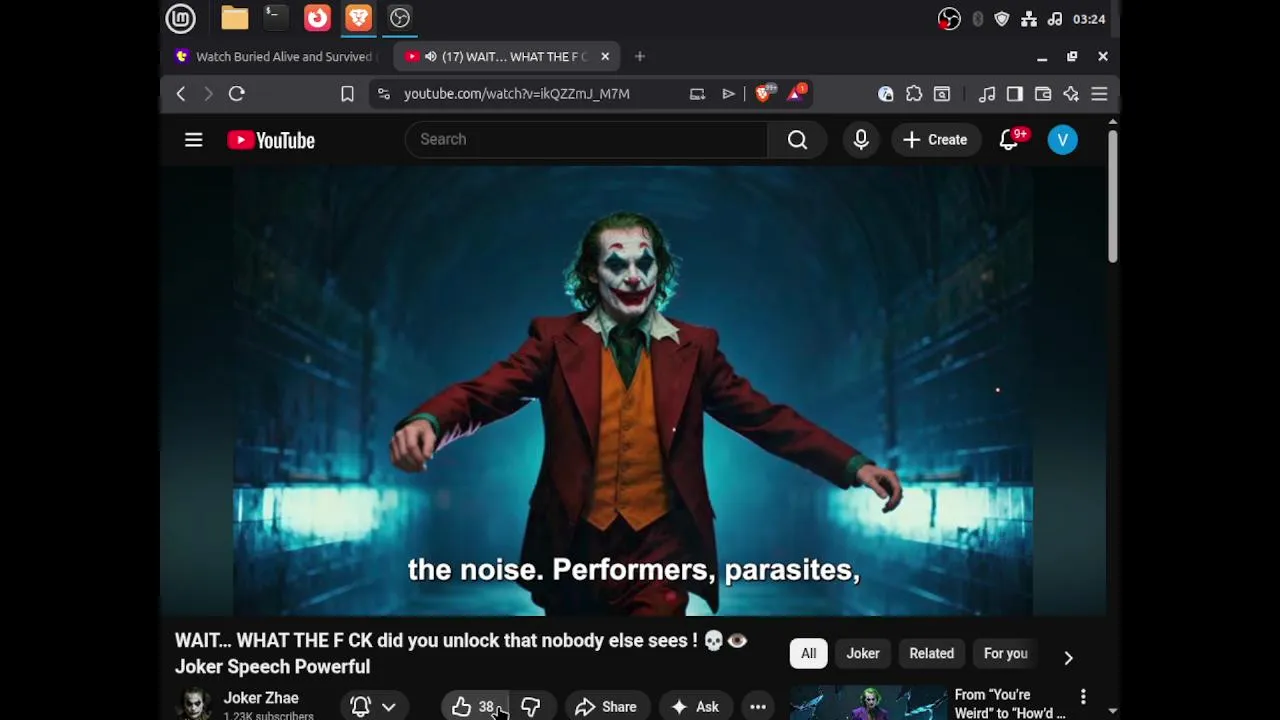Open the 03:24 clock calendar

(1089, 19)
